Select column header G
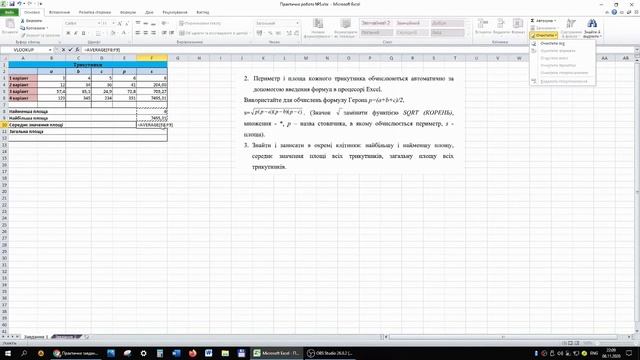This screenshot has width=640, height=360. point(178,58)
